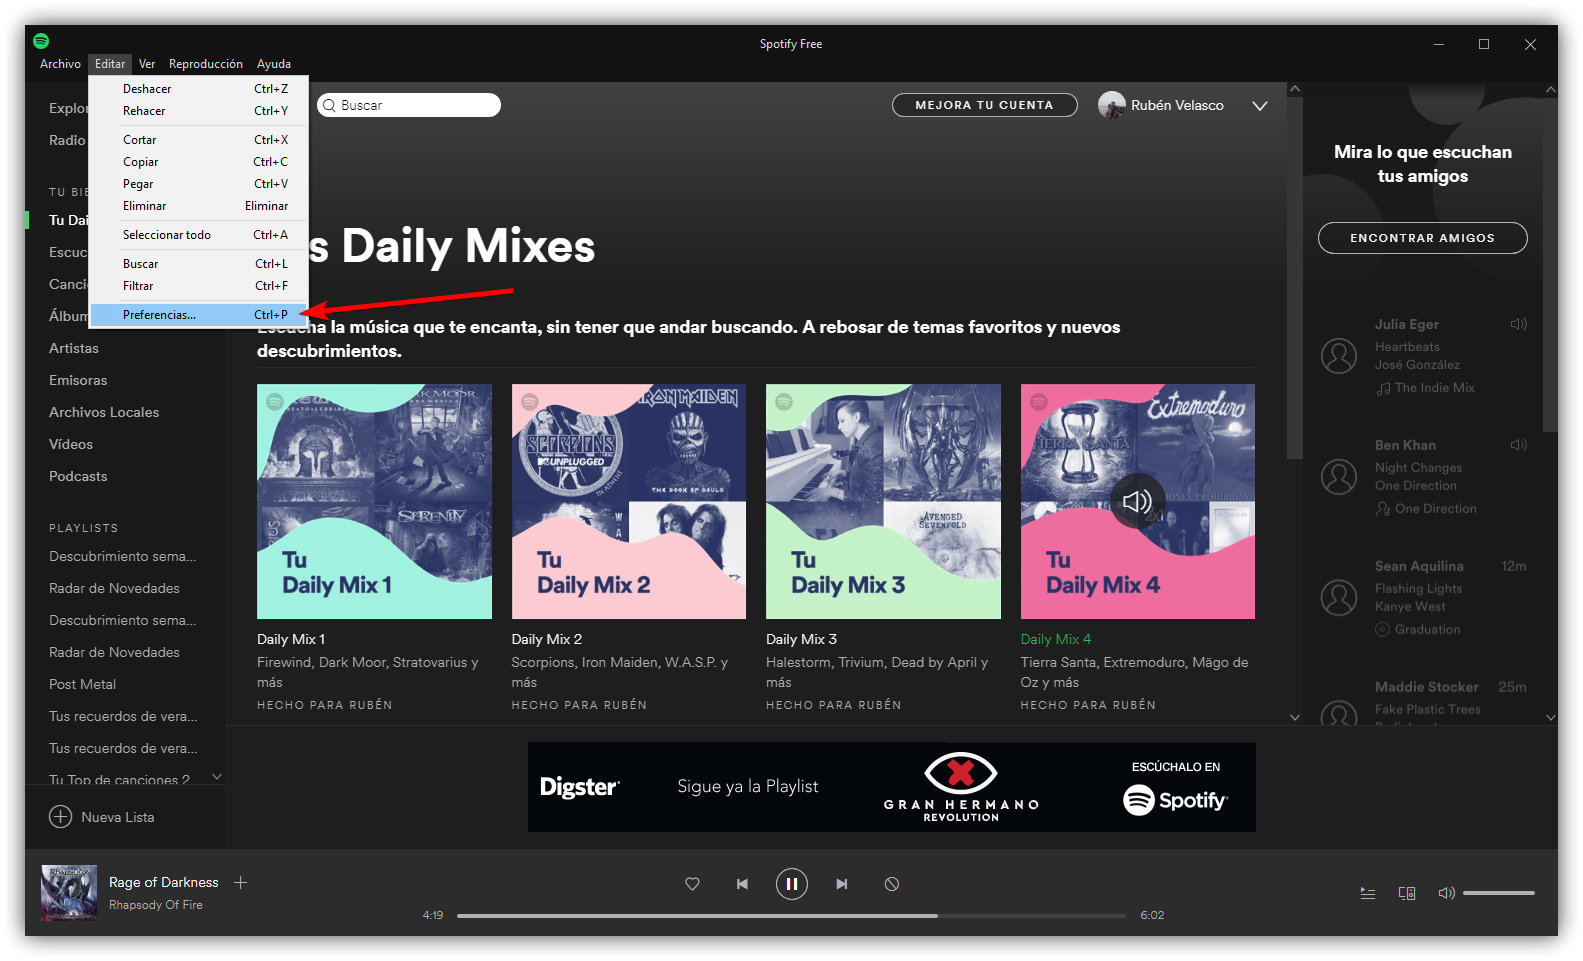Click the friend panel scroll-down arrow

(1551, 717)
